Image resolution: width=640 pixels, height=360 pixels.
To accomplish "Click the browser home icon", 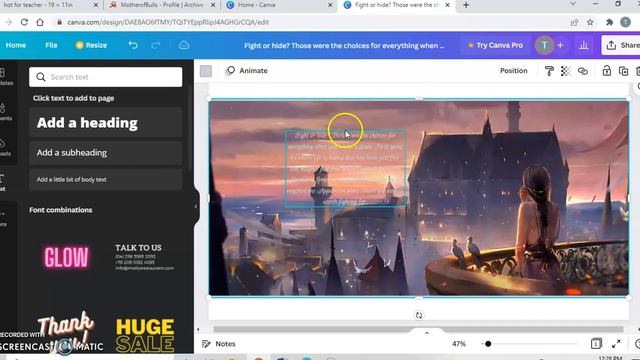I will tap(40, 22).
